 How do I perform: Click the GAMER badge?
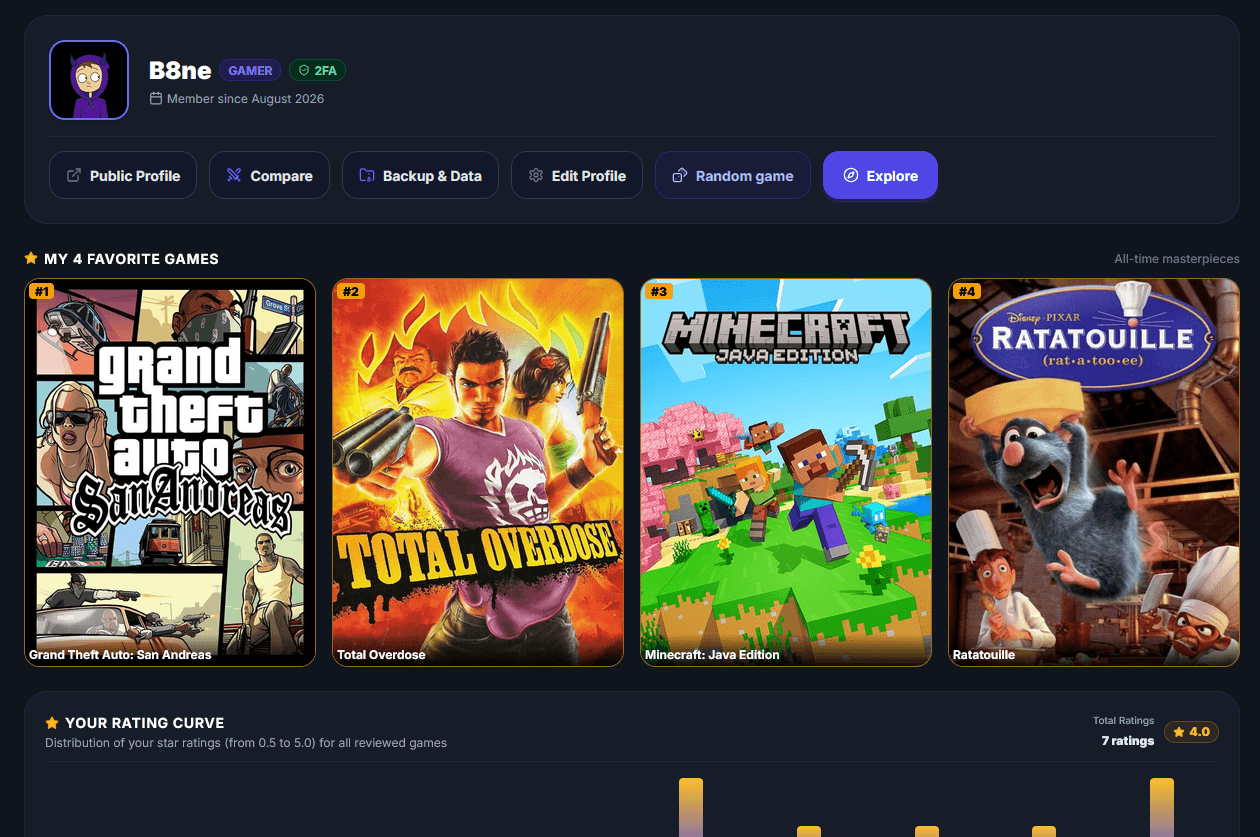(x=250, y=70)
